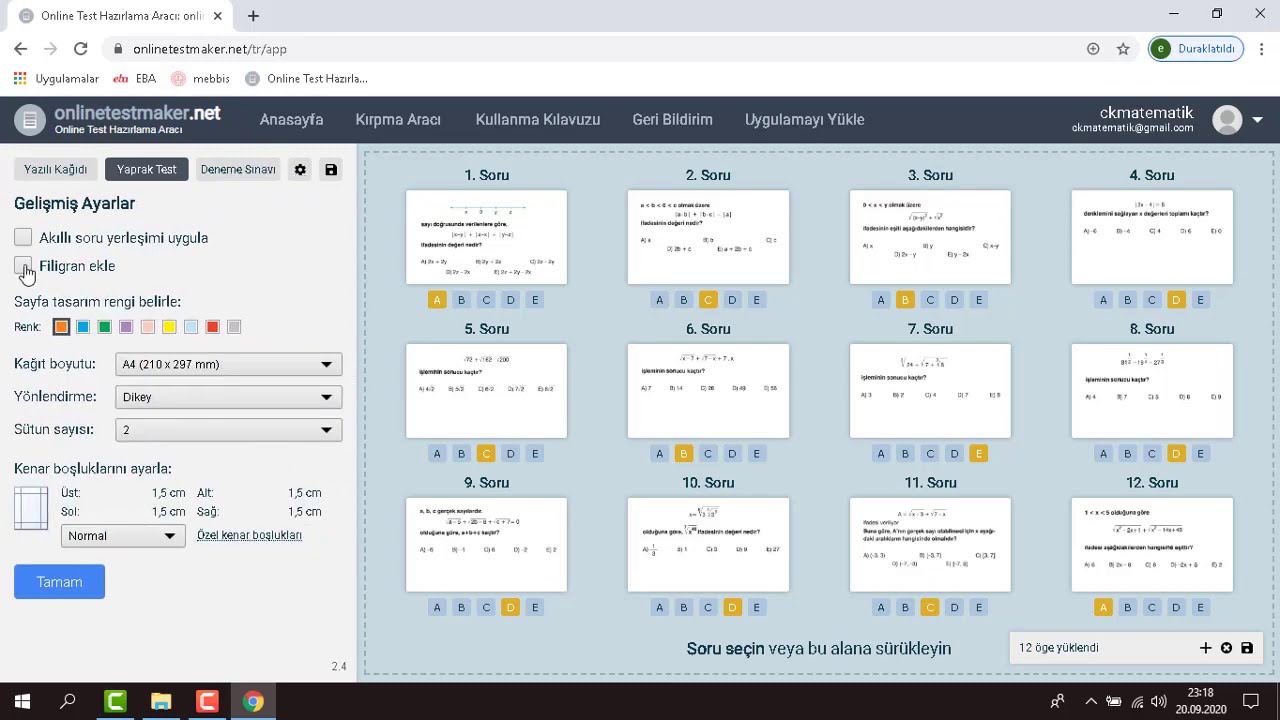
Task: Select the 7. Soru question thumbnail
Action: pos(930,391)
